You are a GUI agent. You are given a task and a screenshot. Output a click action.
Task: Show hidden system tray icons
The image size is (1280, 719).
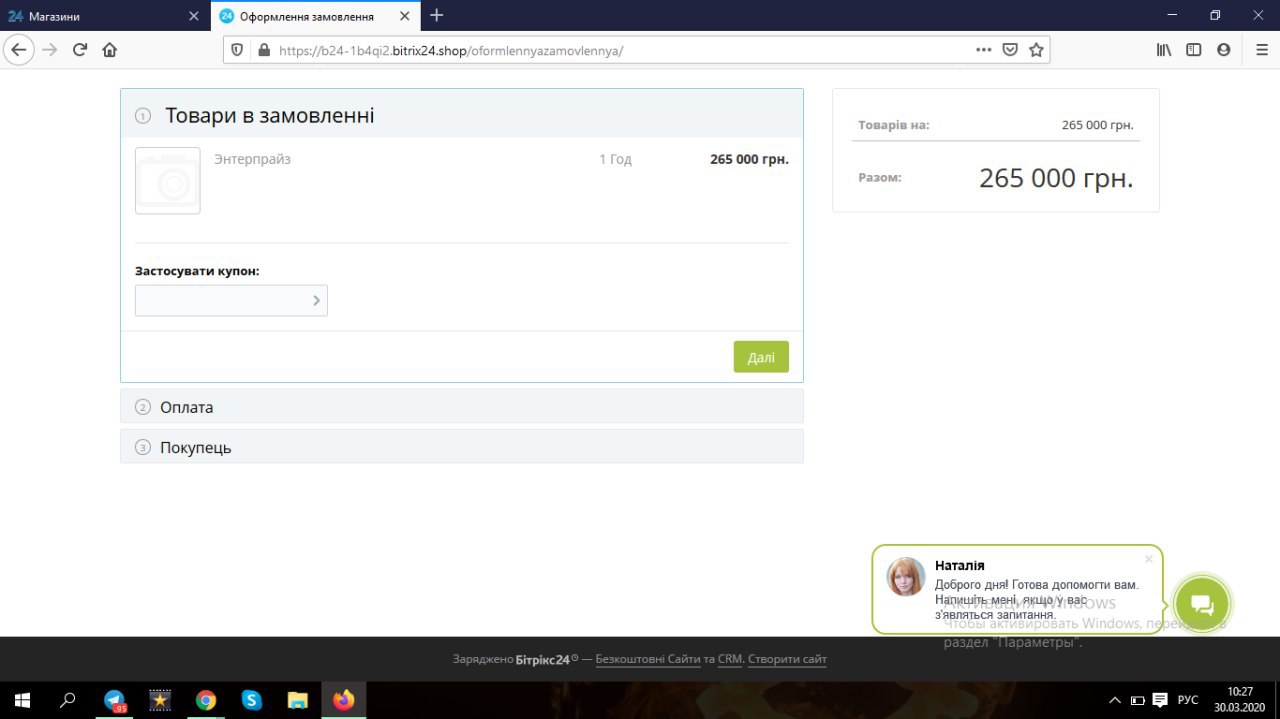[x=1115, y=700]
